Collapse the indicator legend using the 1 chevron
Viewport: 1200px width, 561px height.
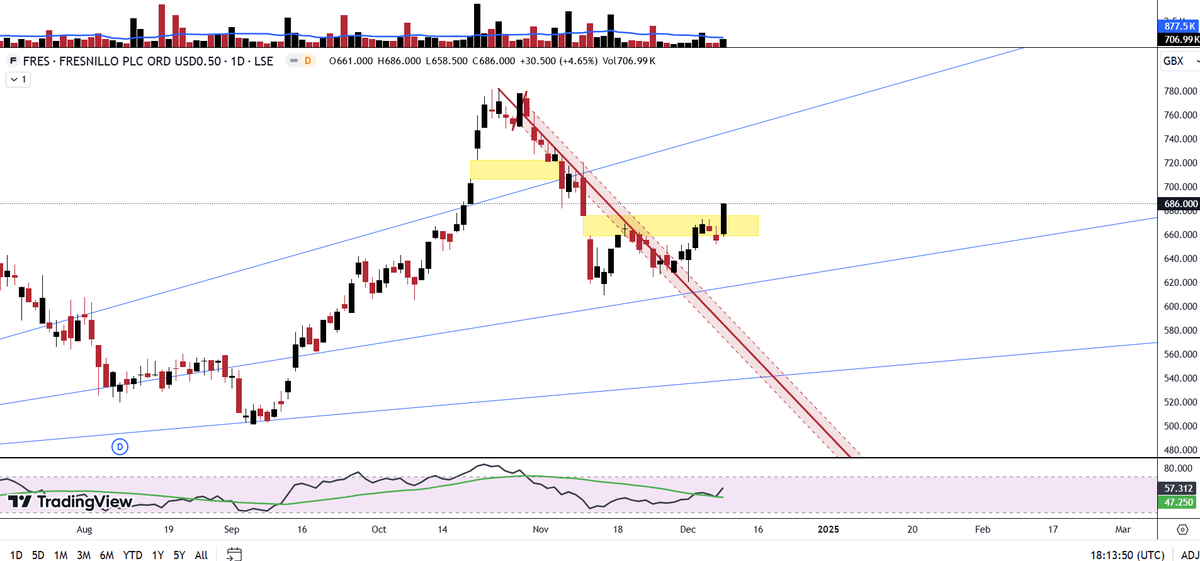click(x=18, y=79)
